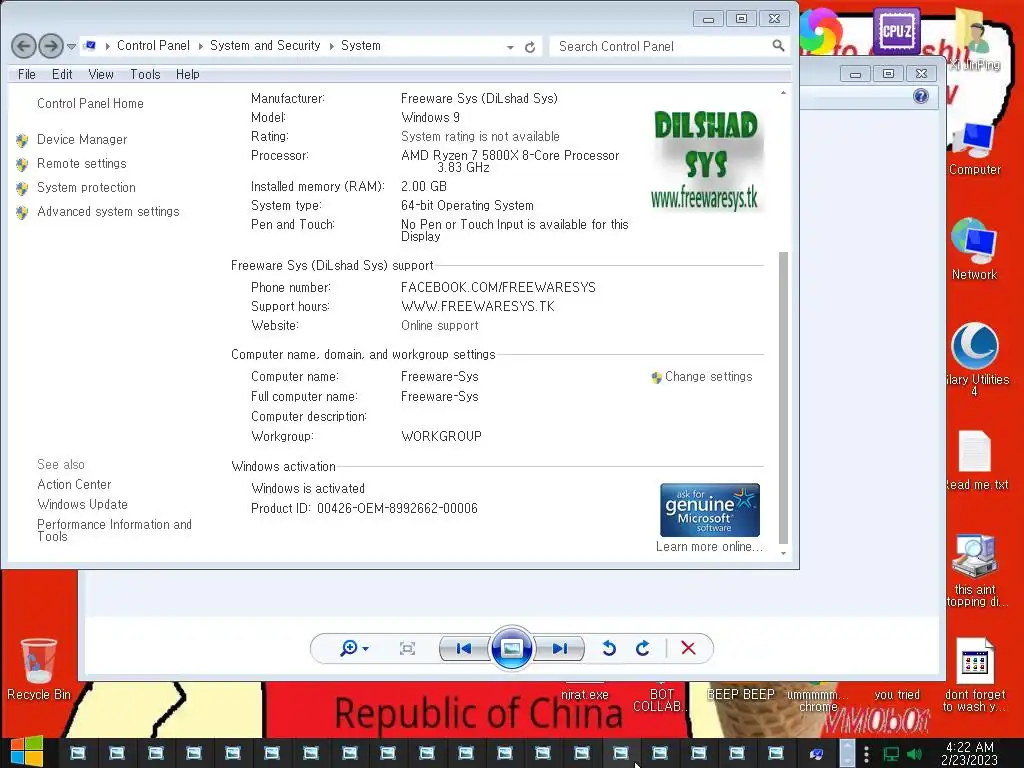1024x768 pixels.
Task: Open the Network desktop icon
Action: point(974,249)
